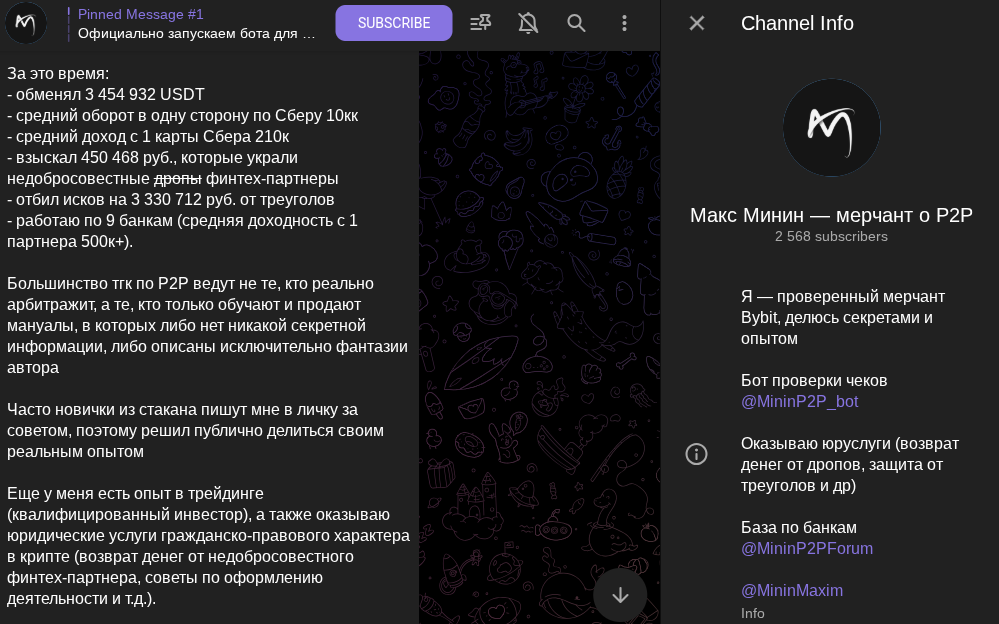
Task: Open search in channel
Action: [x=576, y=23]
